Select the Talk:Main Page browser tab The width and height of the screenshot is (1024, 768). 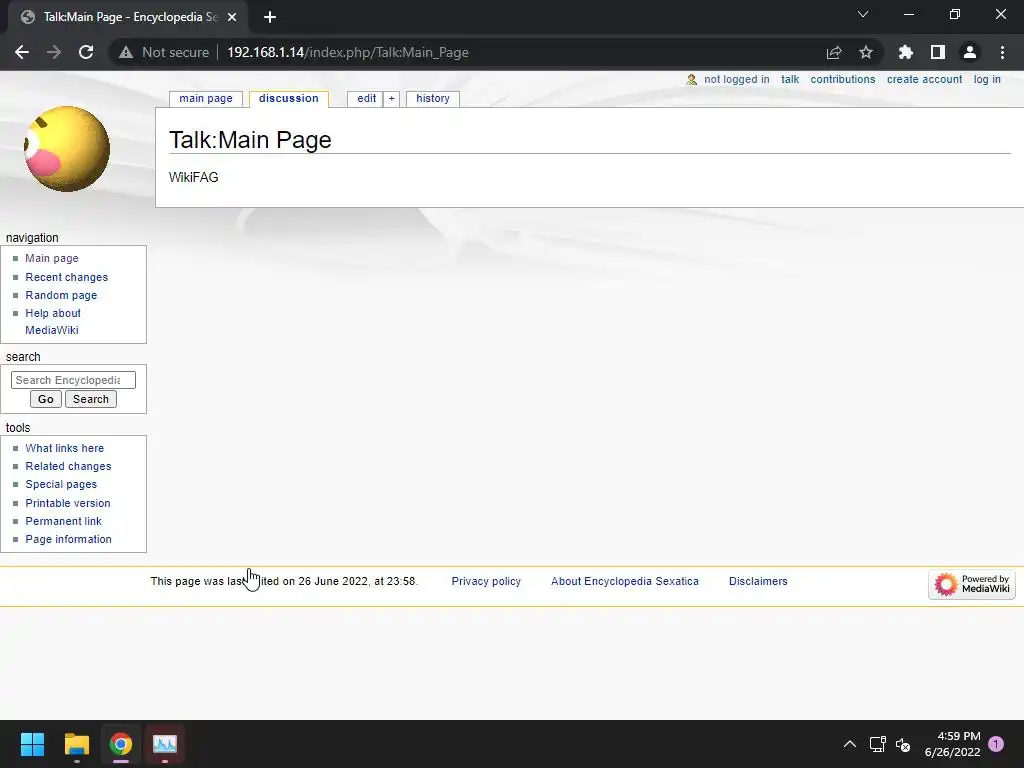(x=127, y=17)
